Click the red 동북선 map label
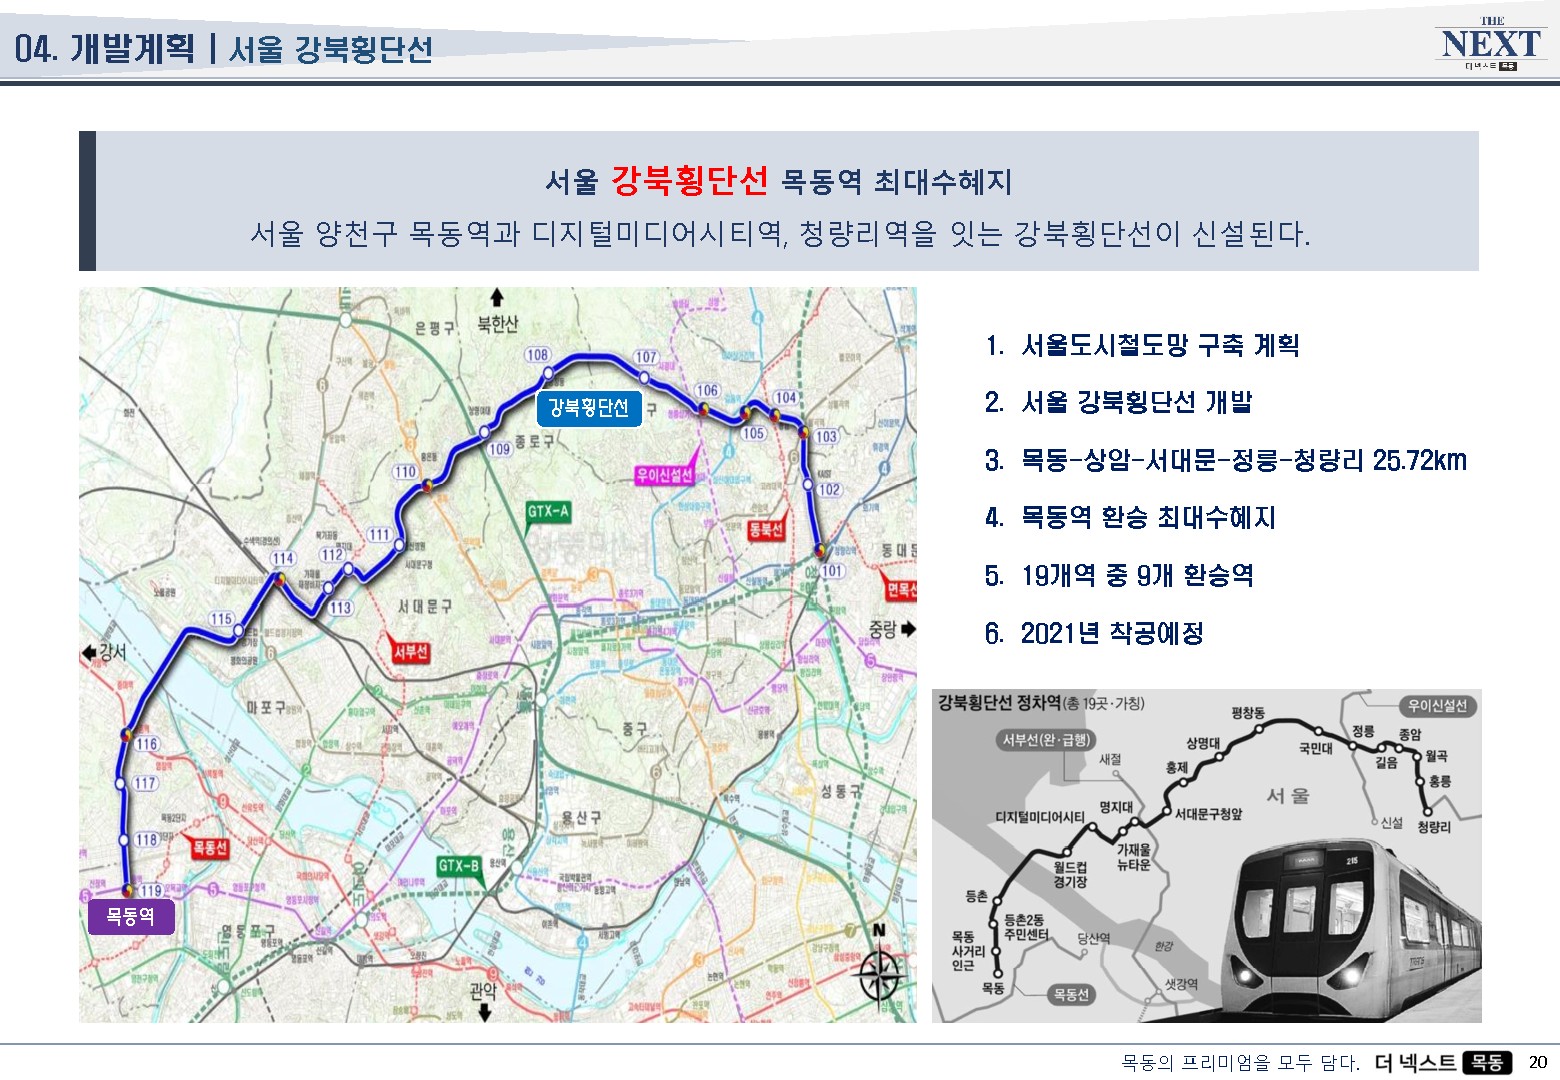The height and width of the screenshot is (1080, 1560). coord(765,530)
